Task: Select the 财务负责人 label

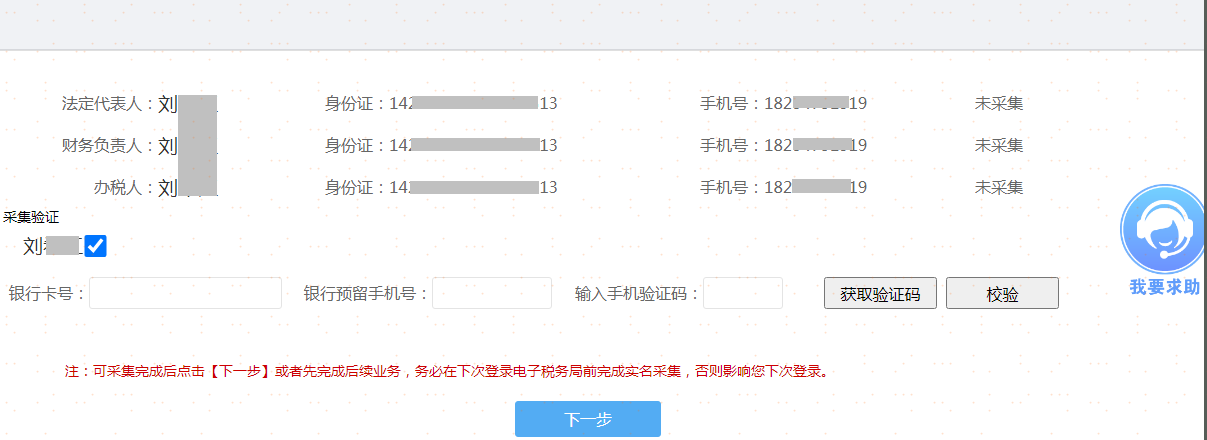Action: pyautogui.click(x=108, y=145)
